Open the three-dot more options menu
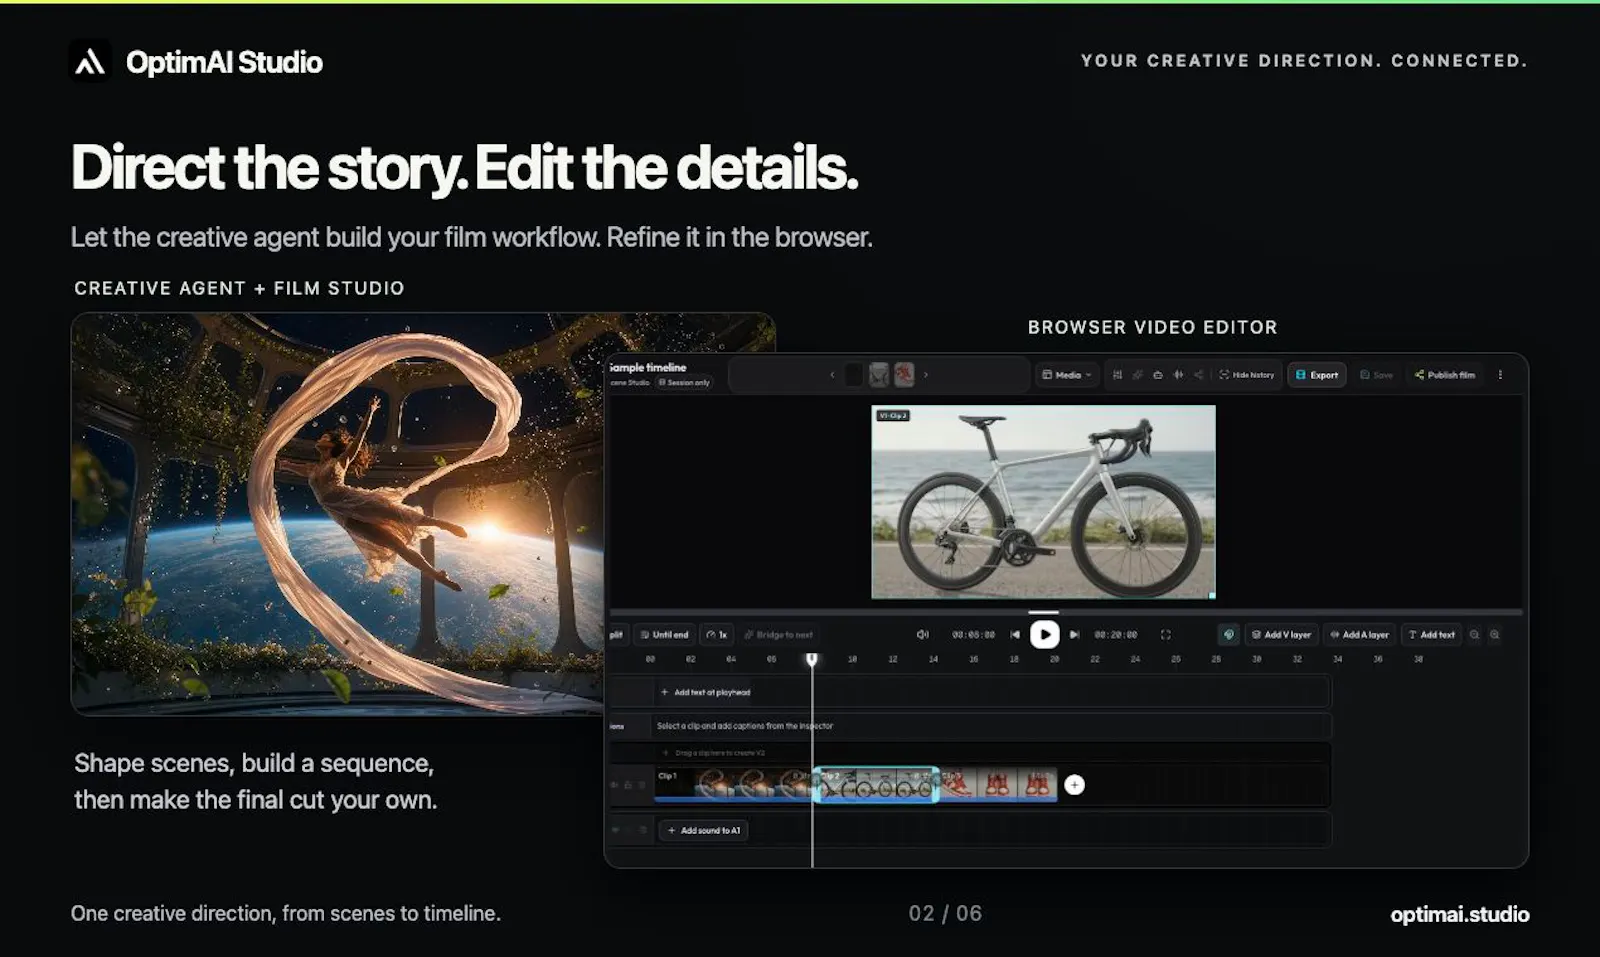The height and width of the screenshot is (957, 1600). 1500,375
